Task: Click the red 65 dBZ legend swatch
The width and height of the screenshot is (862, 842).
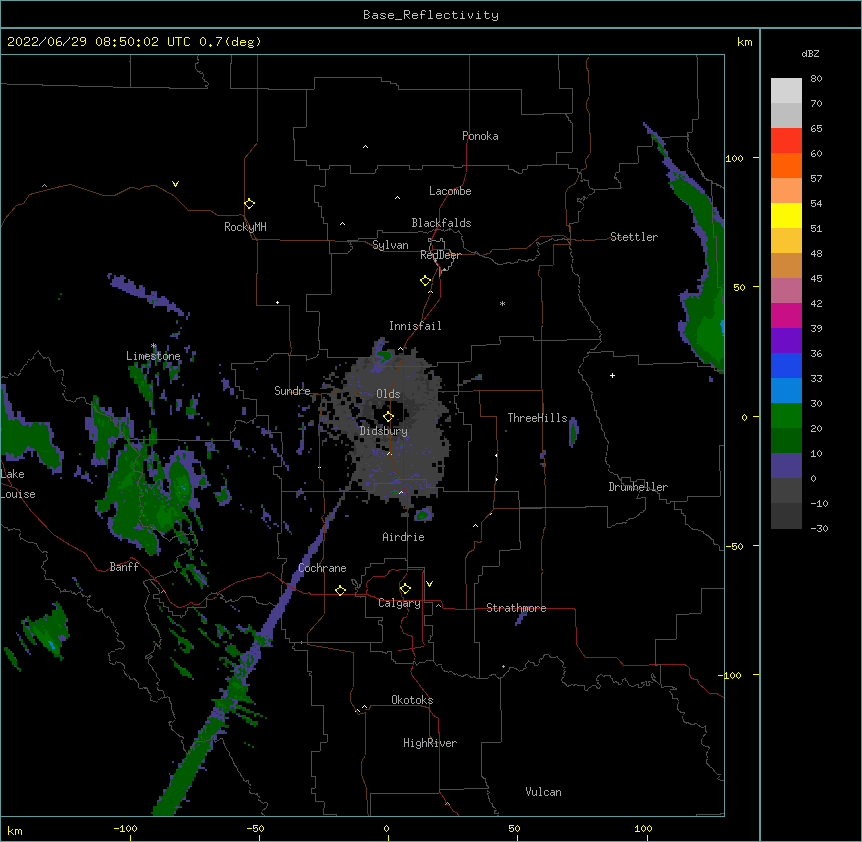Action: [786, 141]
